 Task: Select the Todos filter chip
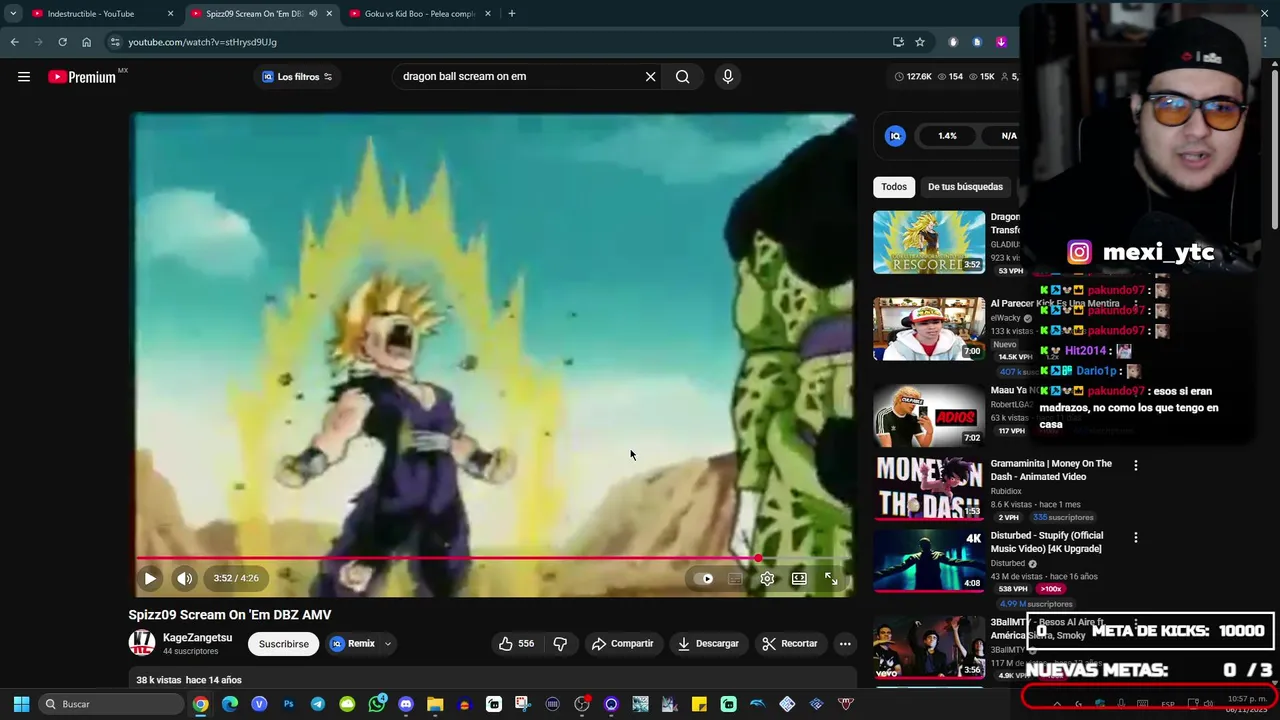pyautogui.click(x=894, y=187)
